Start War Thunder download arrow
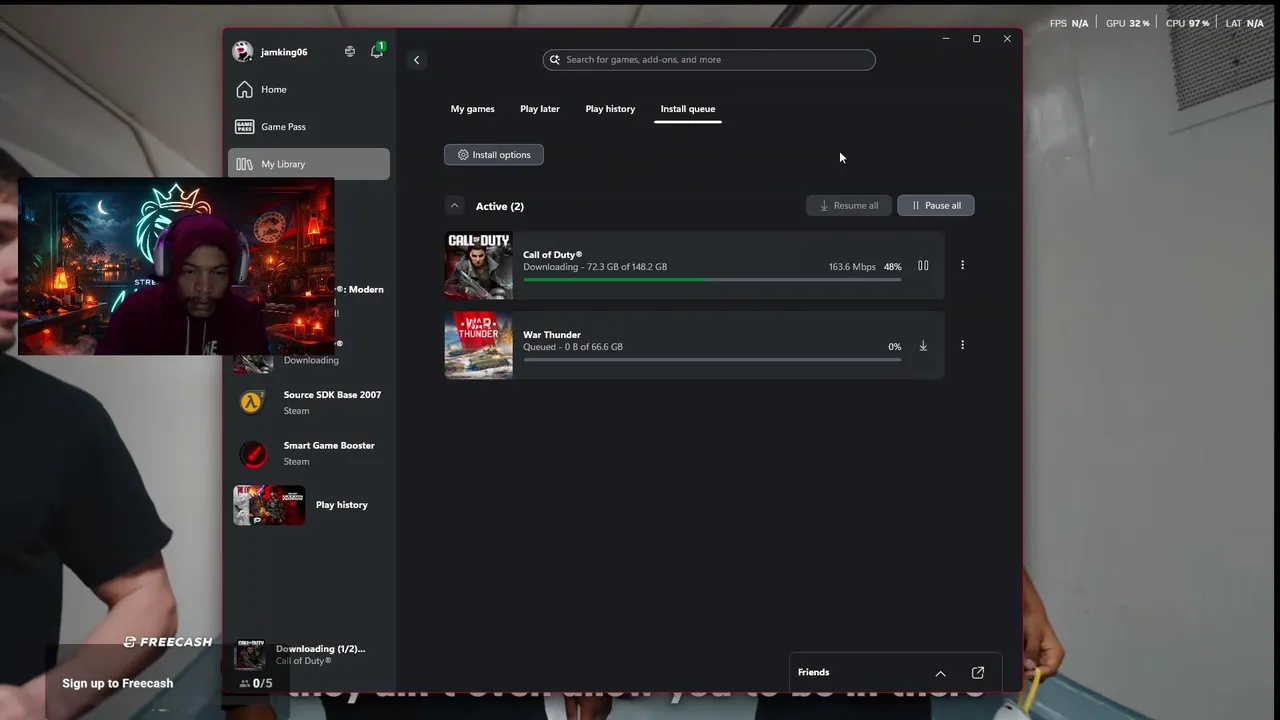Screen dimensions: 1280x720 point(923,346)
